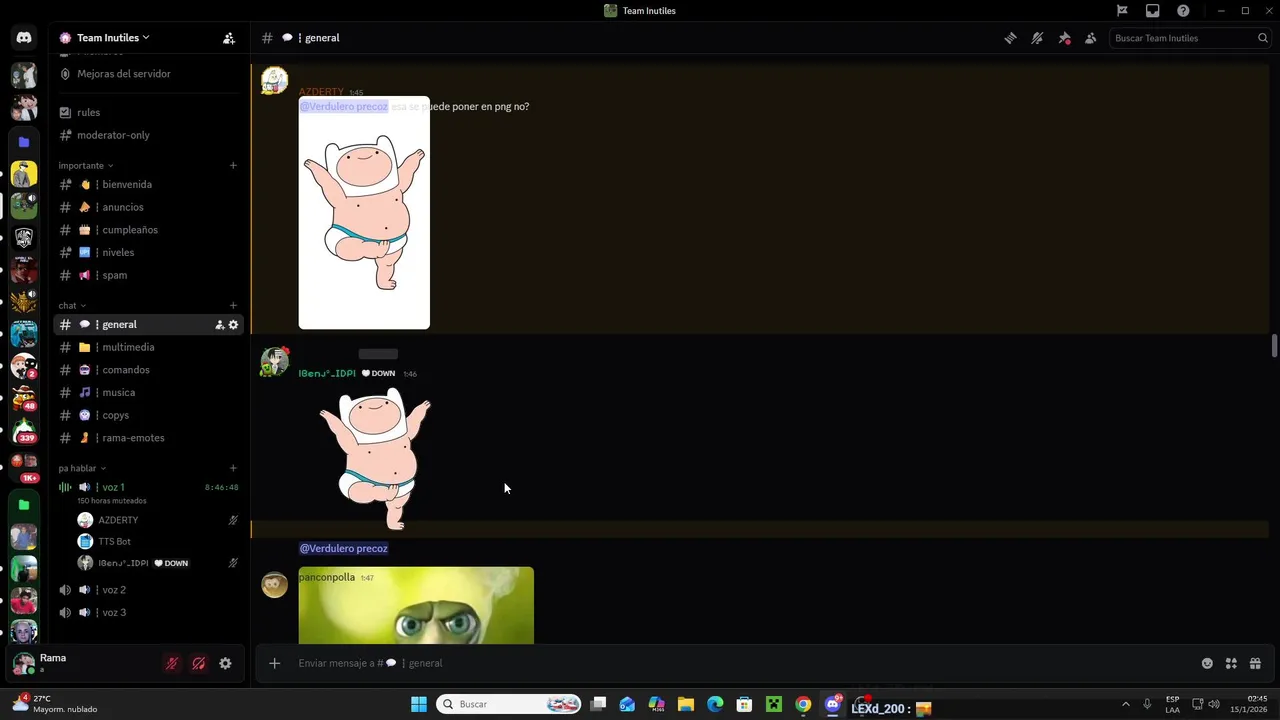
Task: Add channel to importante category
Action: 233,166
